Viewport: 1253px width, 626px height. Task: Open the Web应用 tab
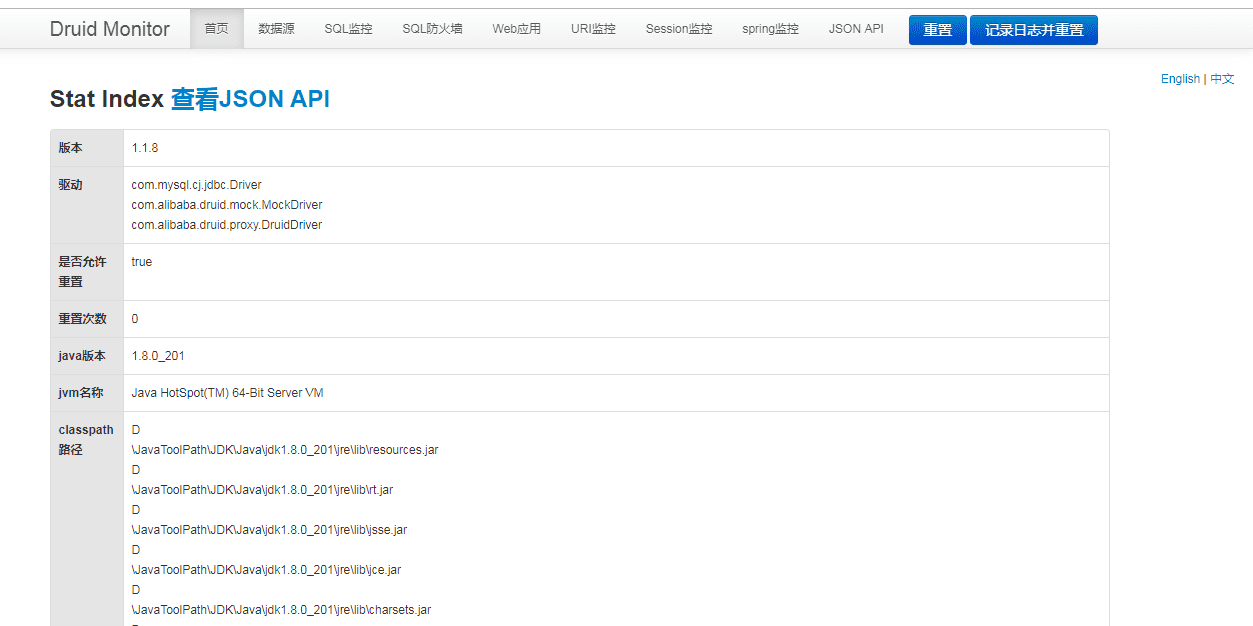pos(517,29)
